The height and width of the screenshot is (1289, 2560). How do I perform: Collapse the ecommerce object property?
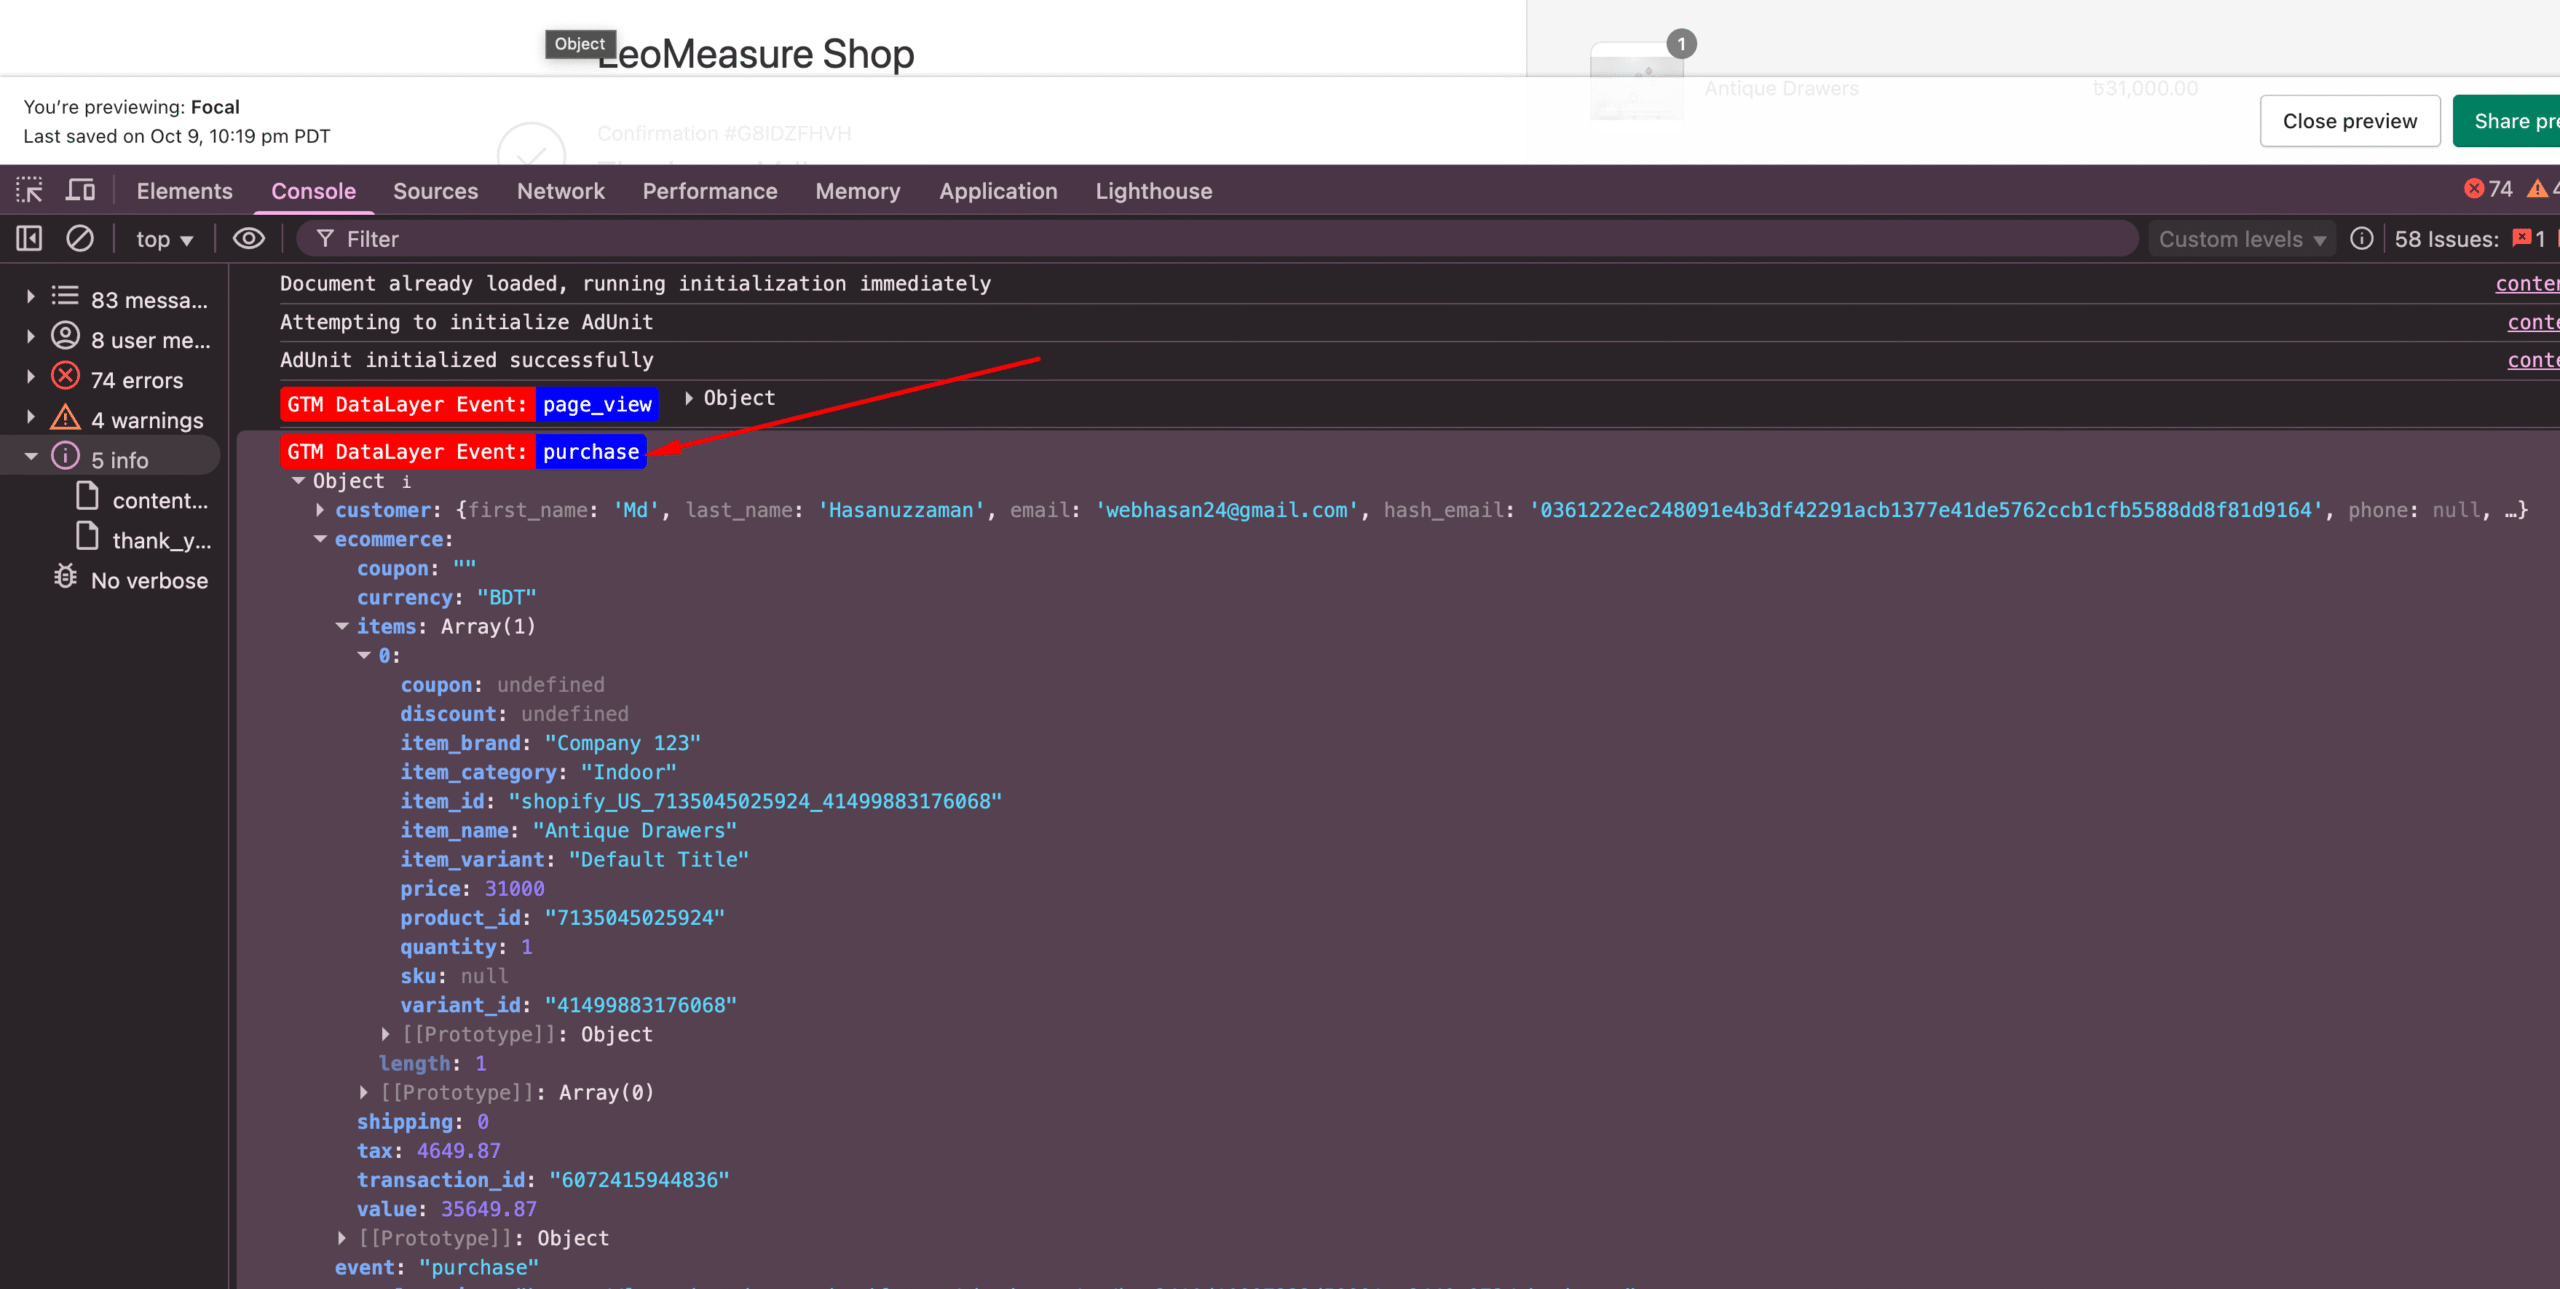pos(320,539)
